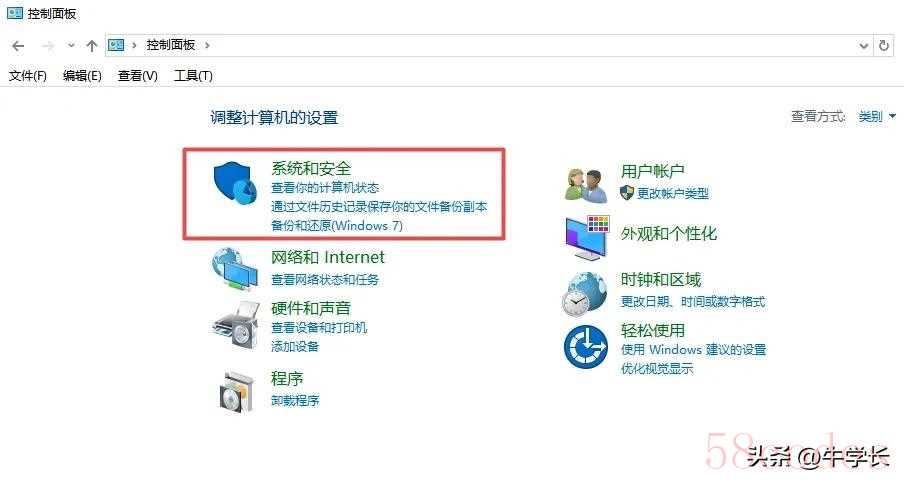Click the Clock and Region globe icon

(584, 294)
